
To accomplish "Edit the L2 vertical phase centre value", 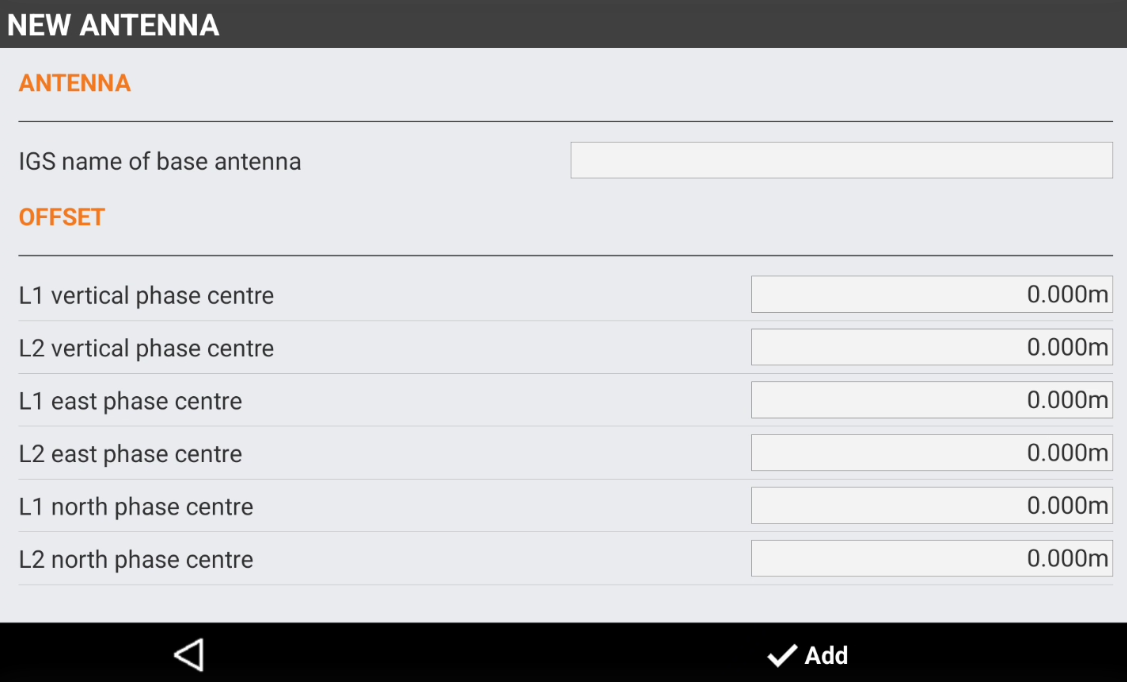I will [931, 347].
